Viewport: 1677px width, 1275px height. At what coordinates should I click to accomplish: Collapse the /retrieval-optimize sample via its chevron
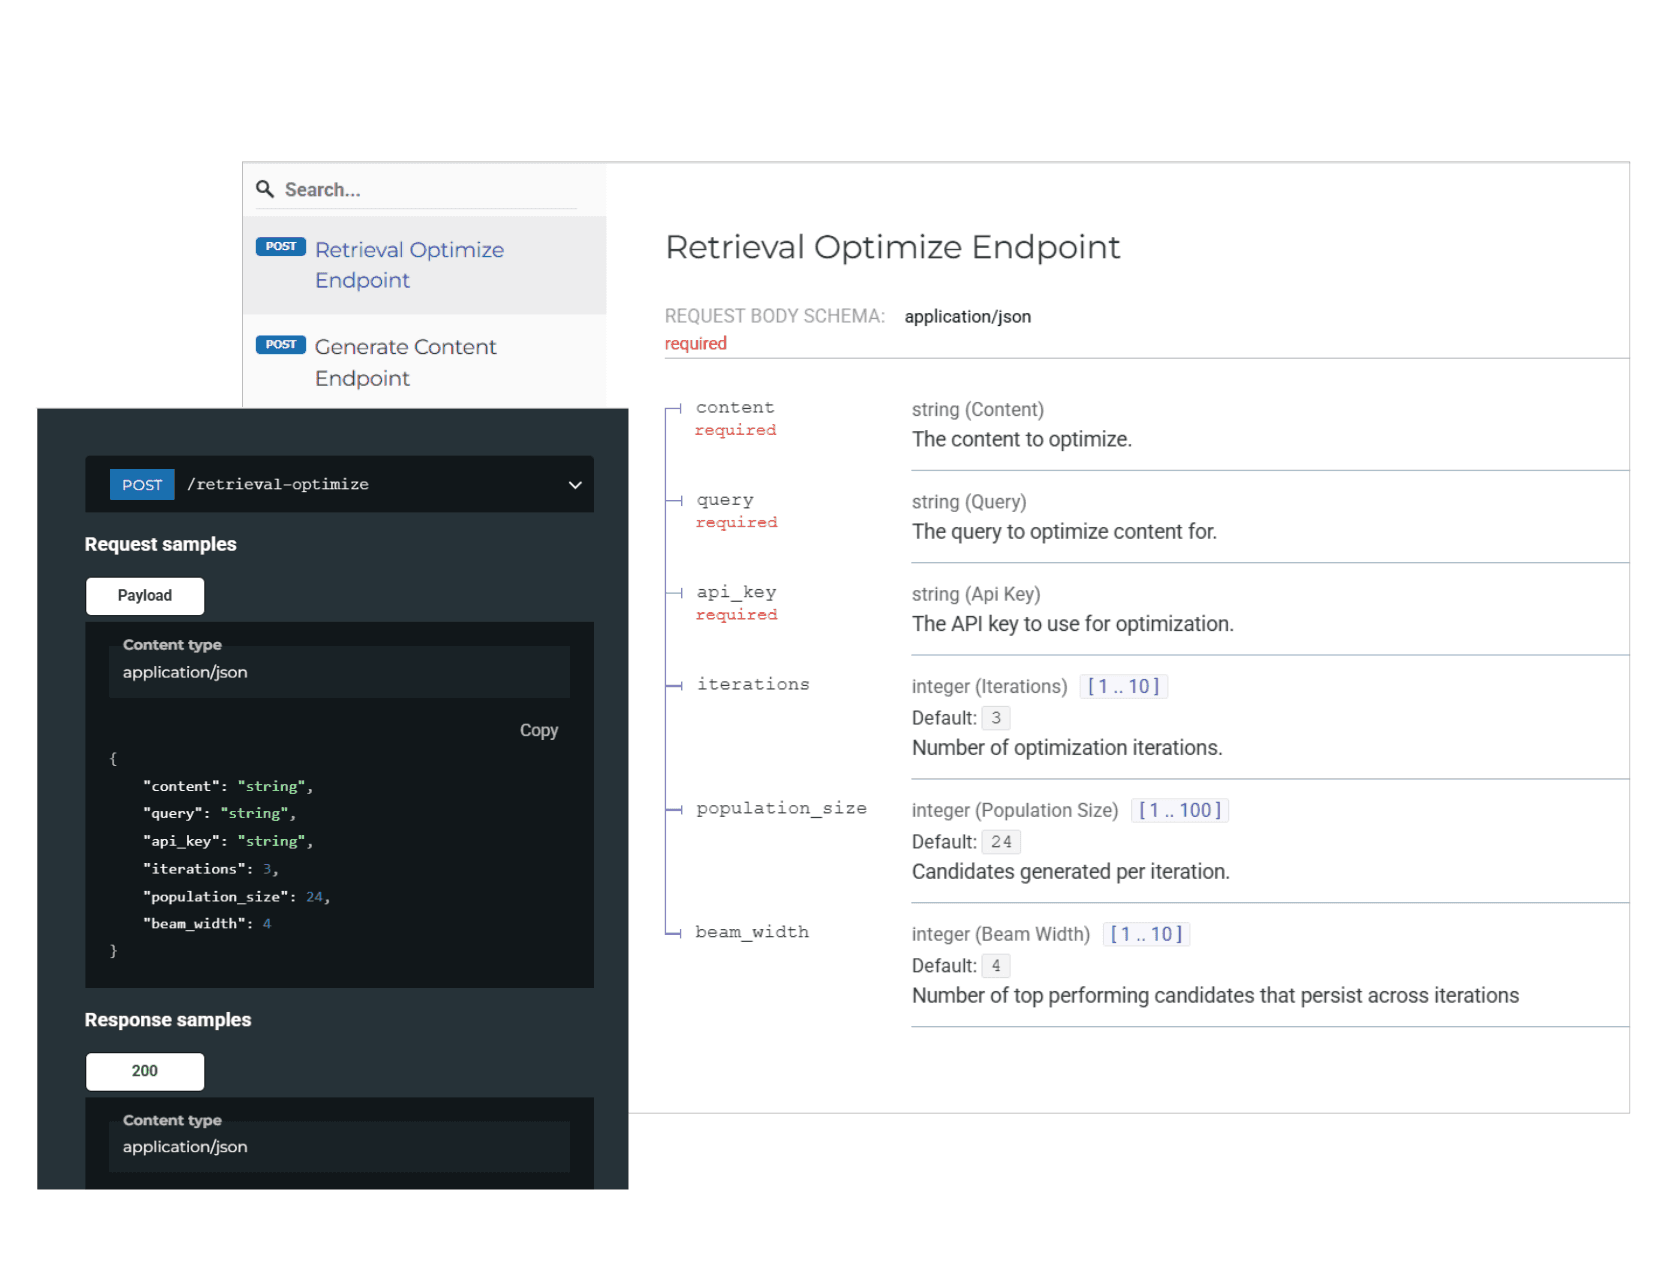tap(574, 484)
